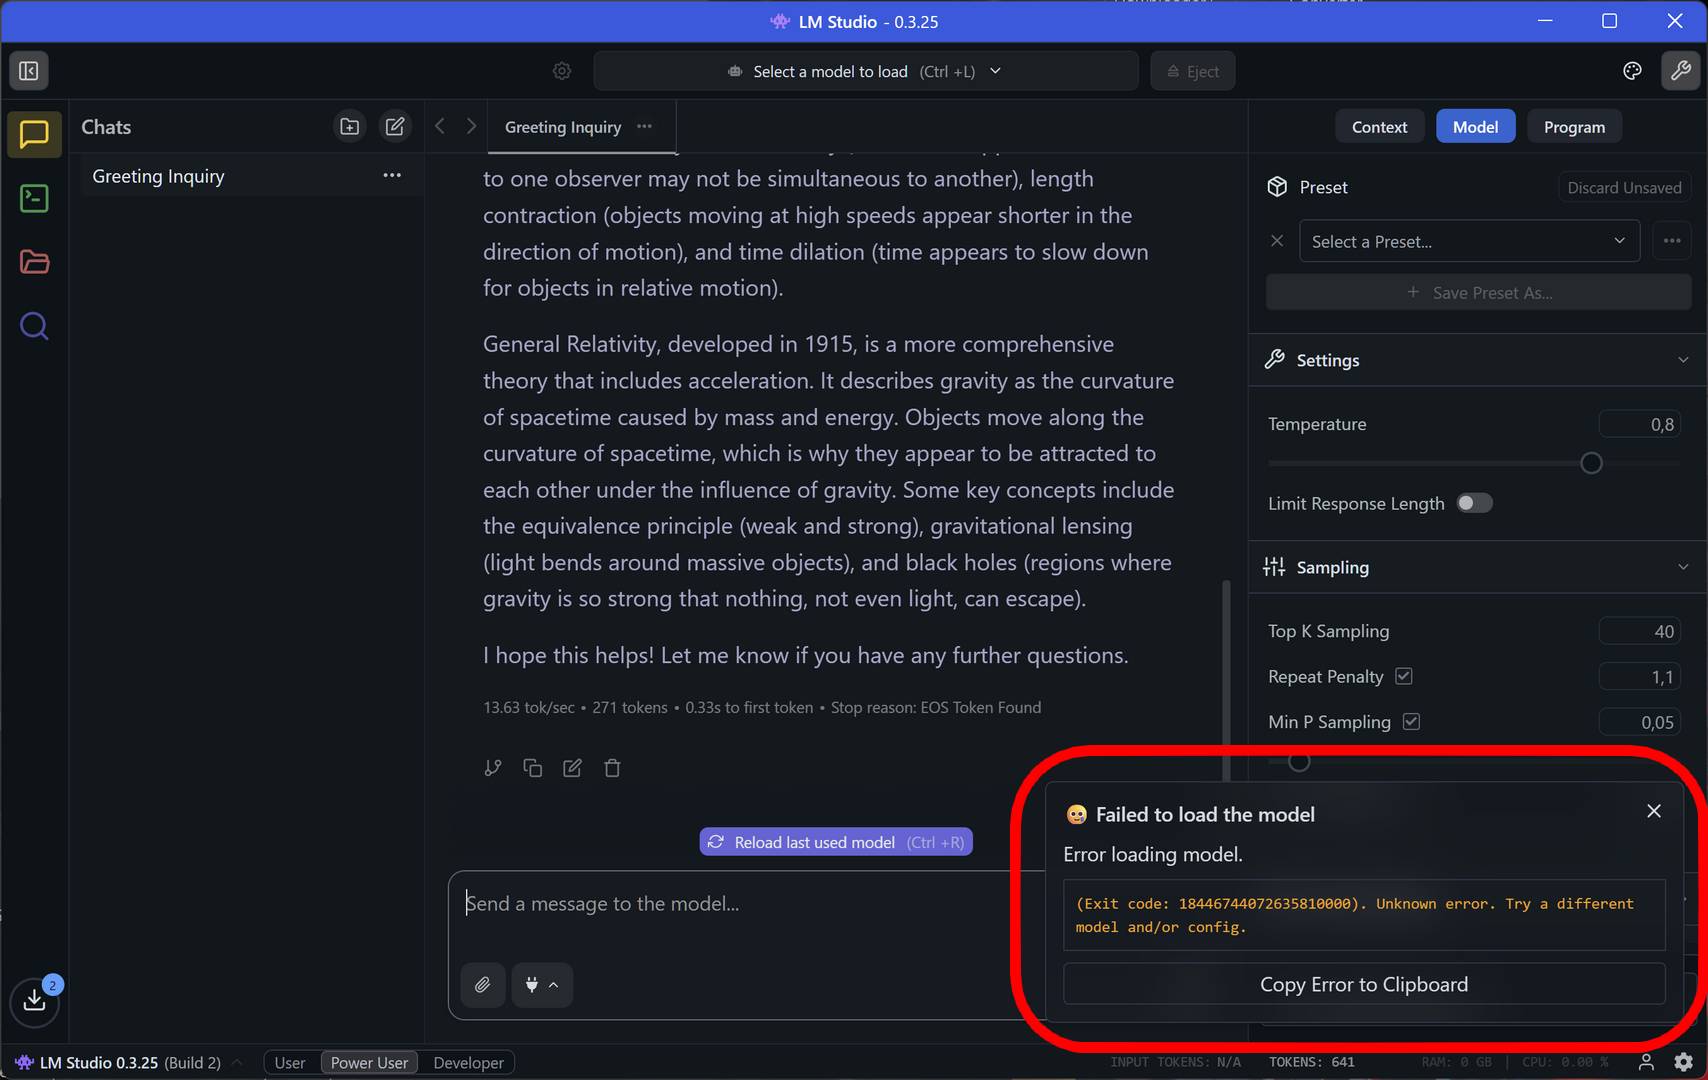The width and height of the screenshot is (1708, 1080).
Task: Toggle Limit Response Length switch
Action: click(1474, 503)
